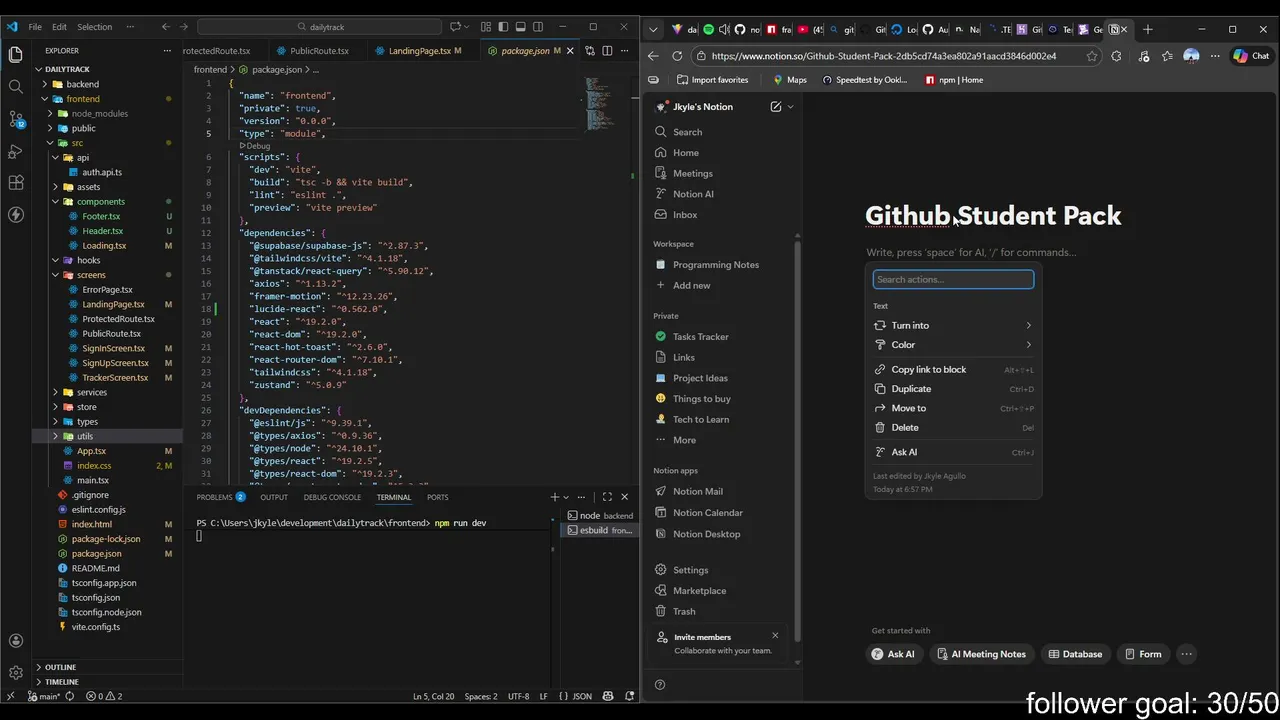Expand Color submenu in Notion menu
Viewport: 1280px width, 720px height.
point(953,345)
